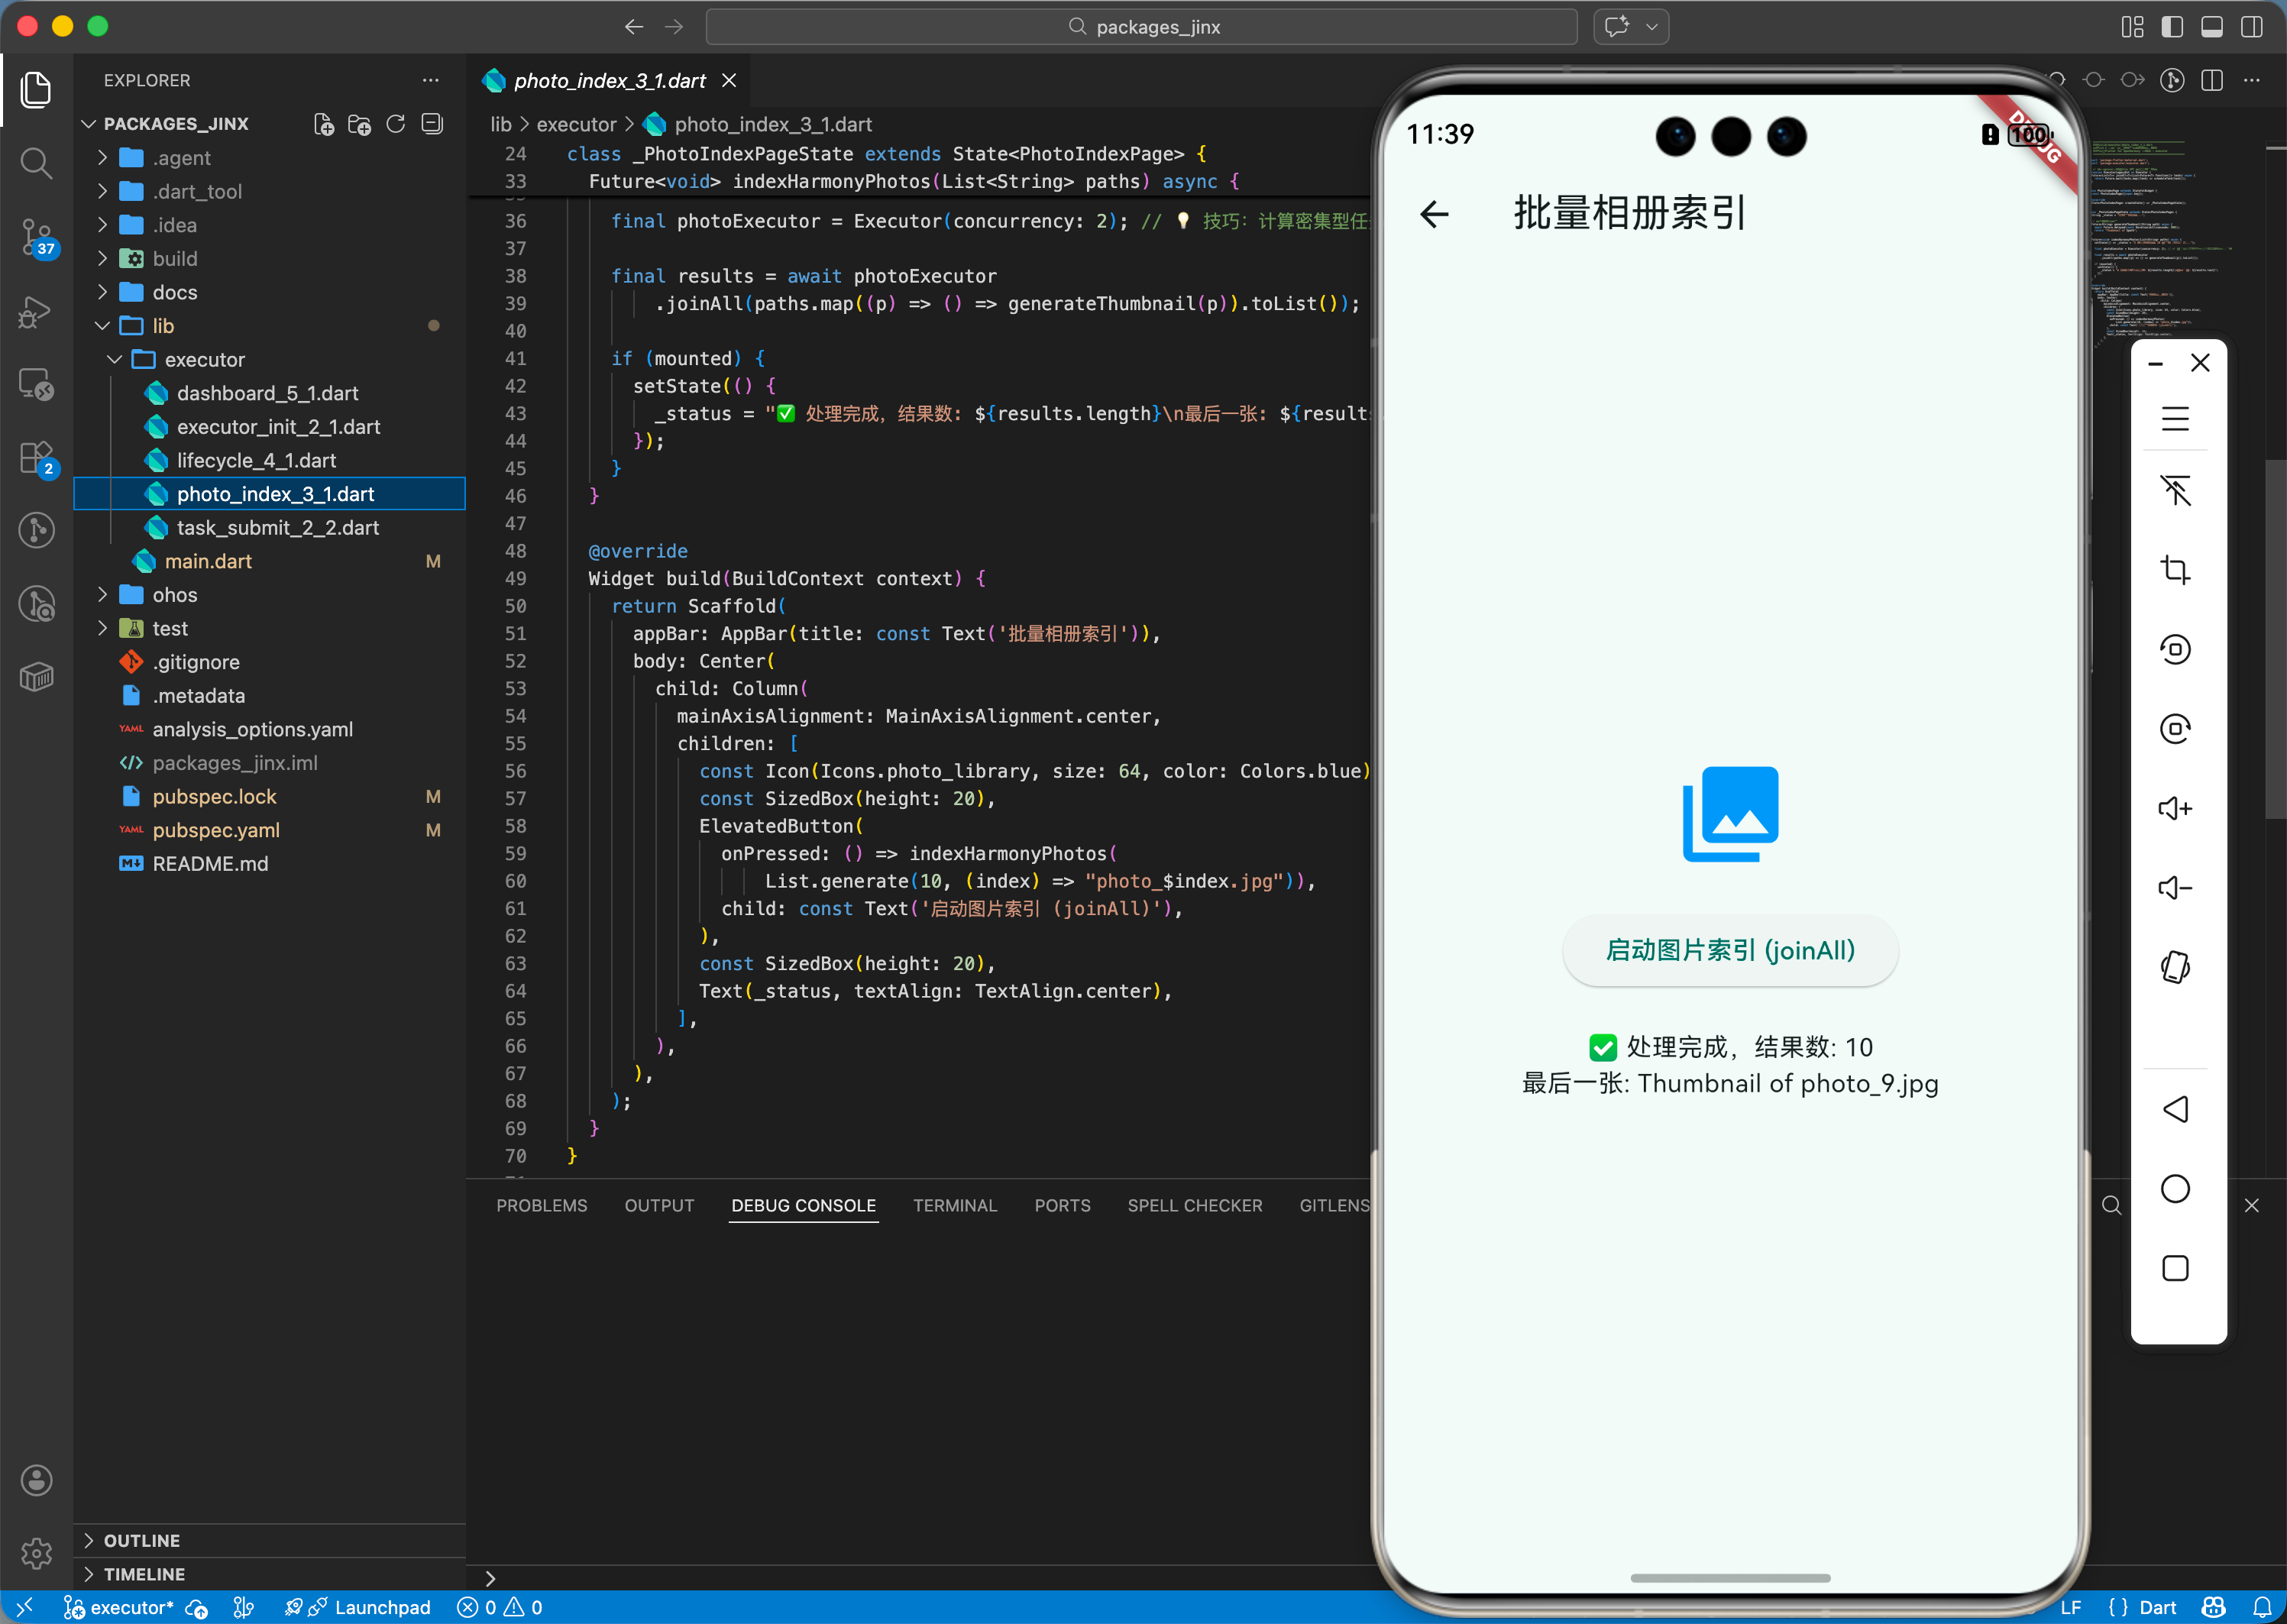The image size is (2287, 1624).
Task: Click New File icon in Explorer
Action: tap(323, 124)
